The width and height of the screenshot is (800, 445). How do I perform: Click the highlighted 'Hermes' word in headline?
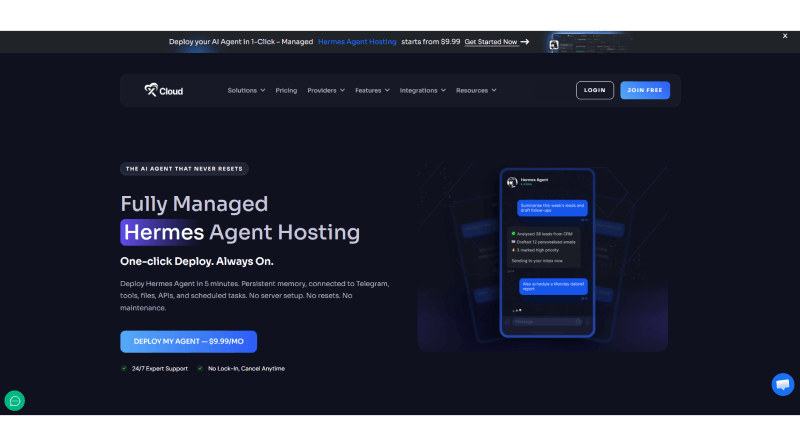tap(163, 233)
